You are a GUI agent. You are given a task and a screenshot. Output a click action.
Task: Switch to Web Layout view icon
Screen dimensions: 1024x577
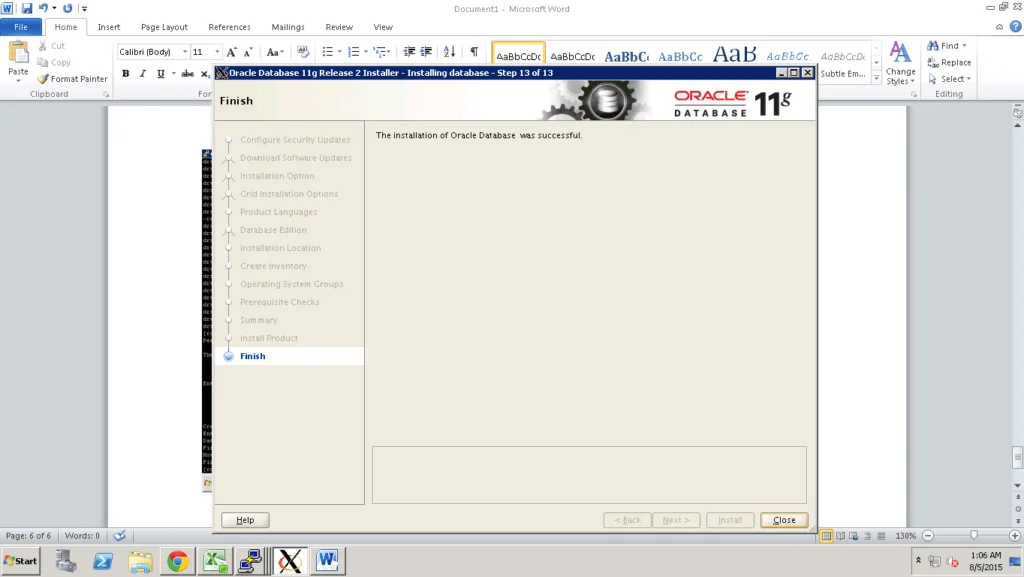click(854, 536)
